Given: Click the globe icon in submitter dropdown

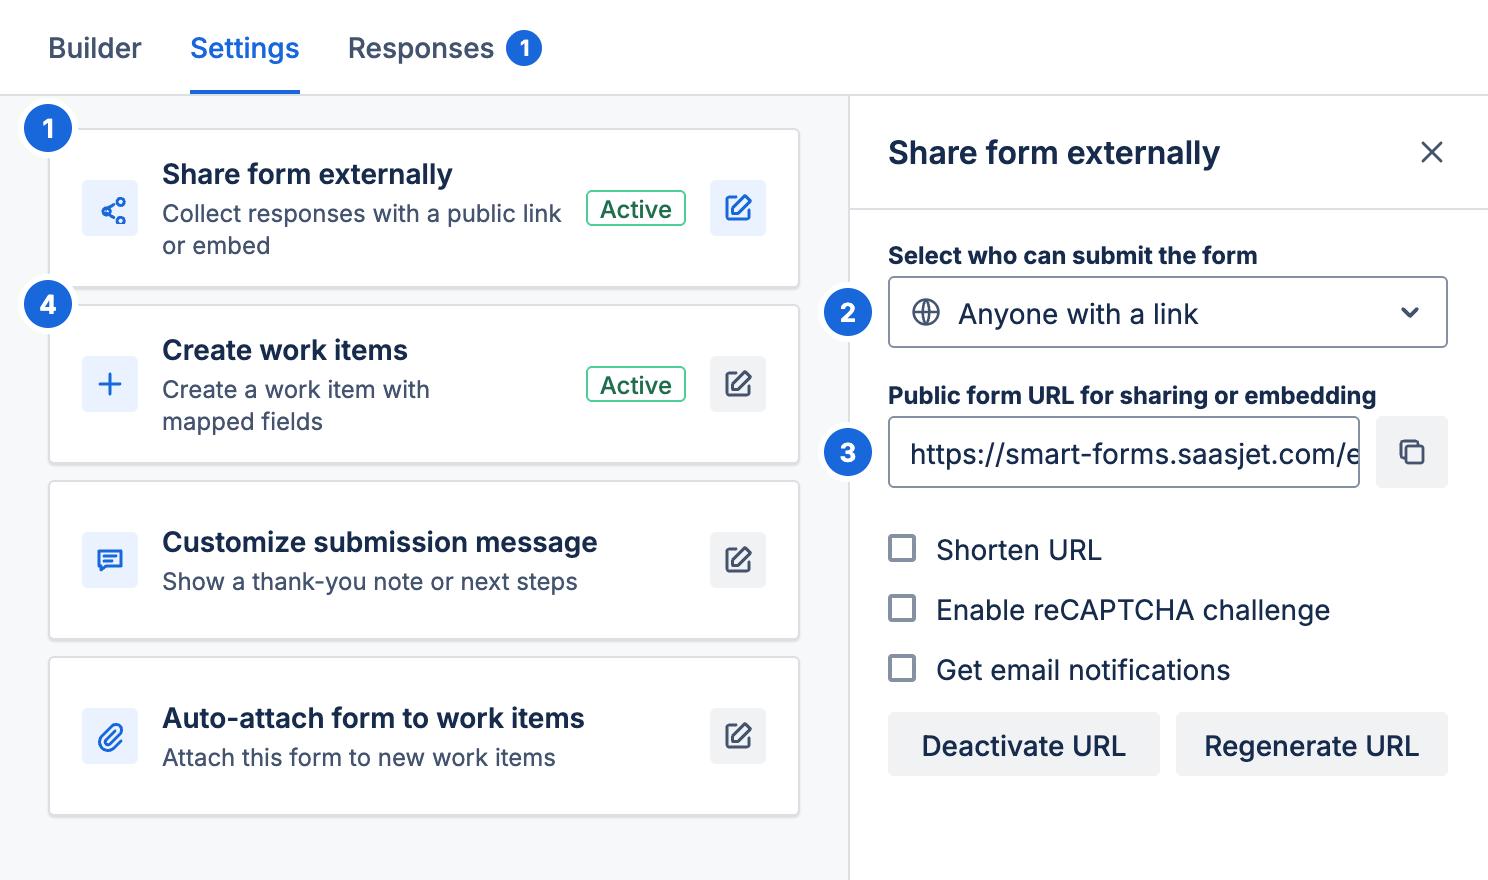Looking at the screenshot, I should [x=926, y=312].
